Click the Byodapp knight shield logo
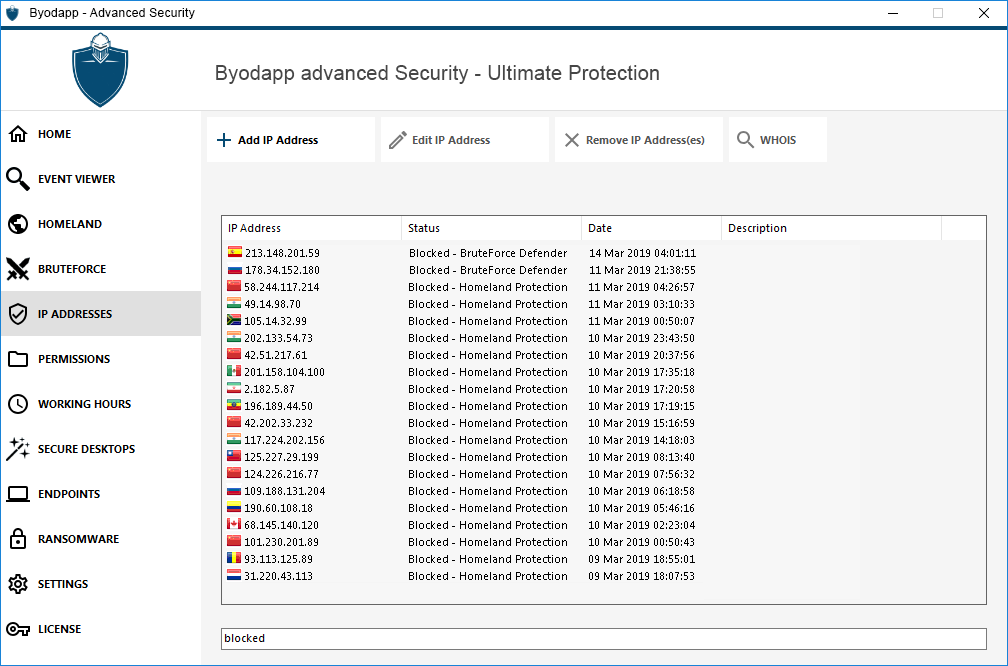The image size is (1008, 666). (x=100, y=70)
